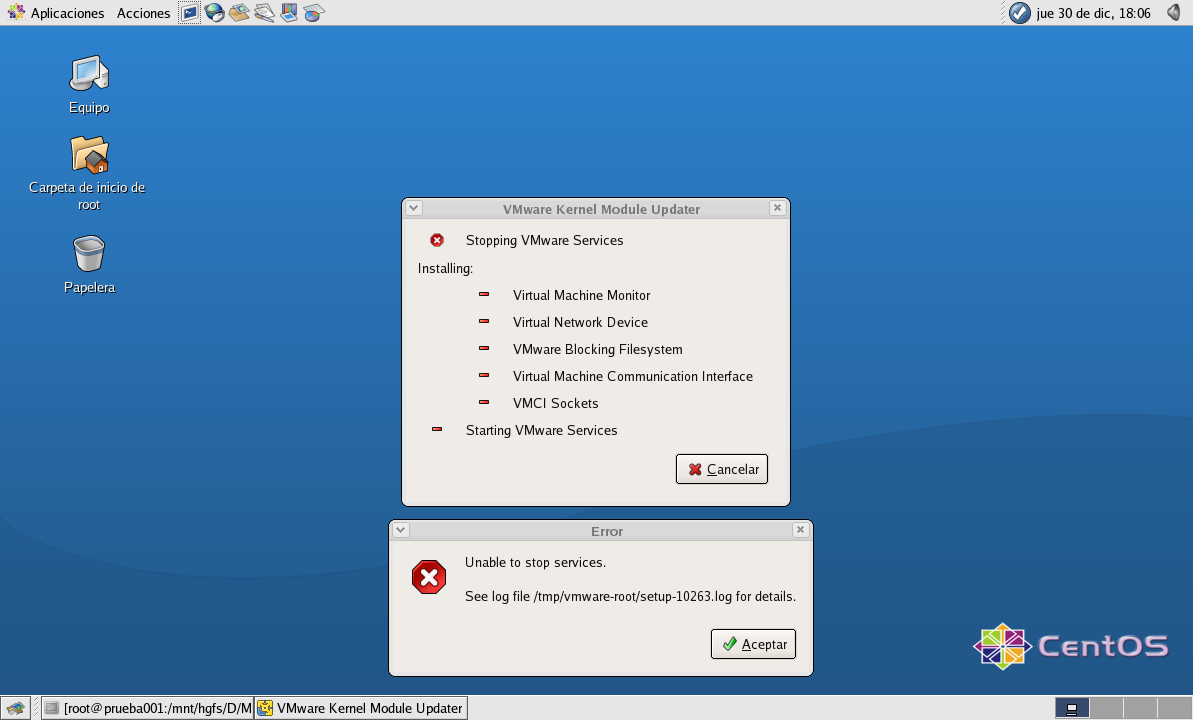Viewport: 1193px width, 720px height.
Task: Launch the web browser globe icon
Action: pos(215,12)
